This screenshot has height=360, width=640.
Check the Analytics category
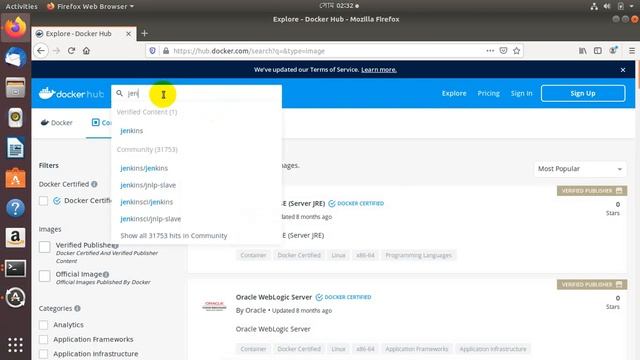tap(43, 325)
